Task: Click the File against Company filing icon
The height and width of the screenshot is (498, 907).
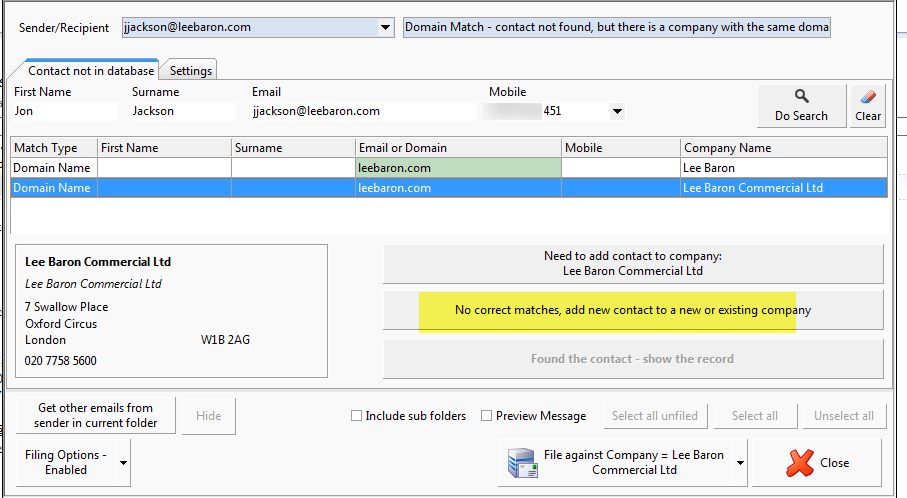Action: coord(522,463)
